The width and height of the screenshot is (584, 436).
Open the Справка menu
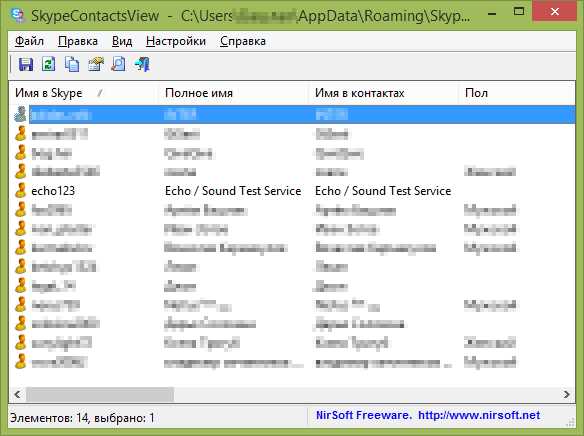point(243,41)
